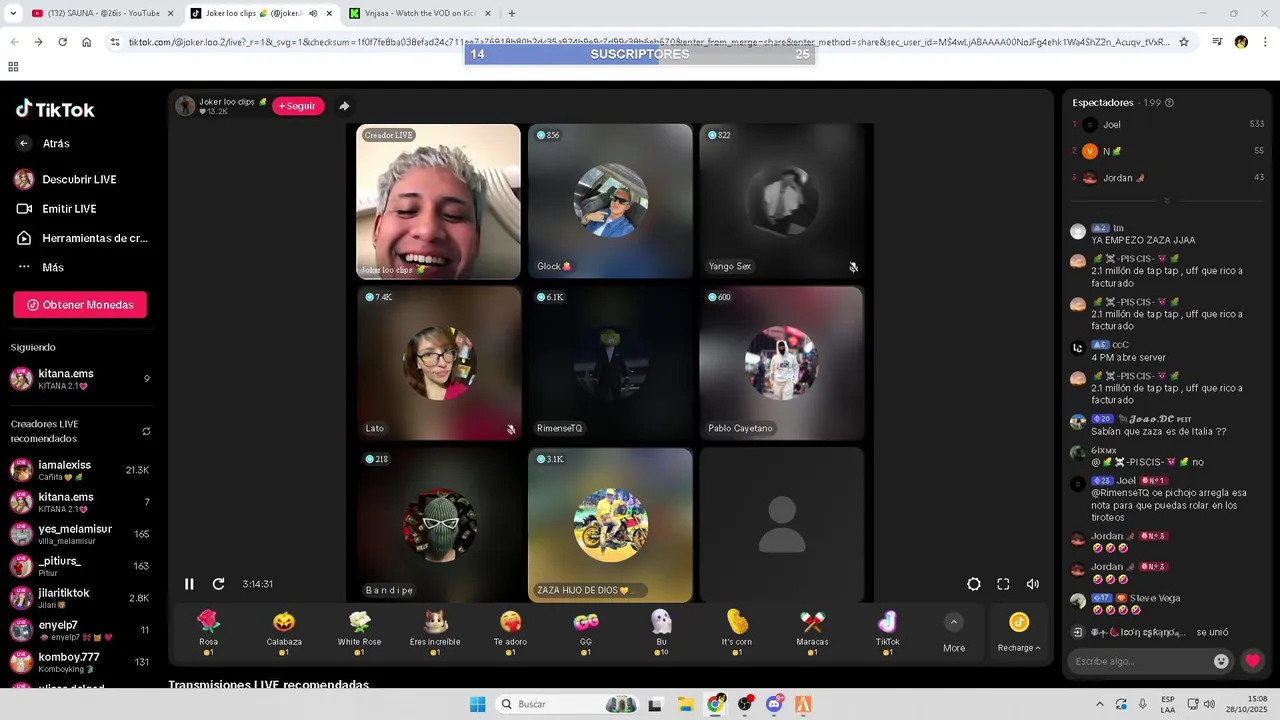Refresh recommended LIVE creators list
The height and width of the screenshot is (720, 1280).
146,431
